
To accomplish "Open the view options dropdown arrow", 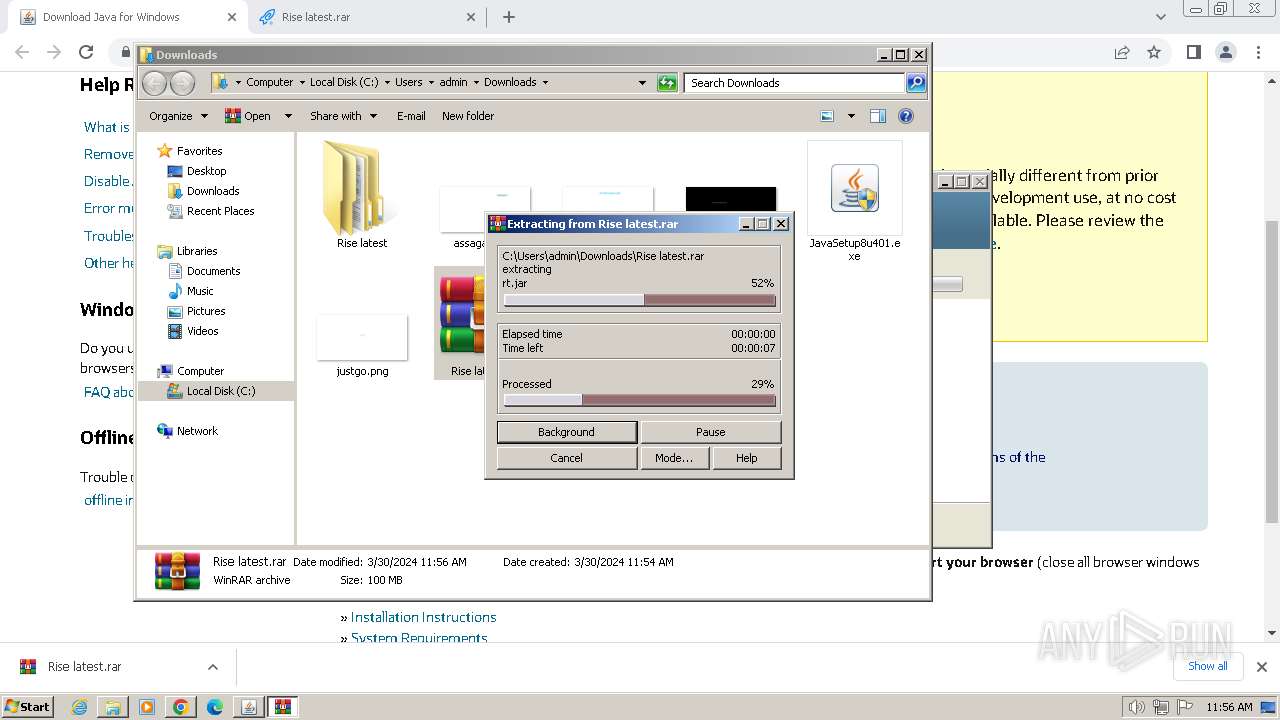I will point(851,116).
